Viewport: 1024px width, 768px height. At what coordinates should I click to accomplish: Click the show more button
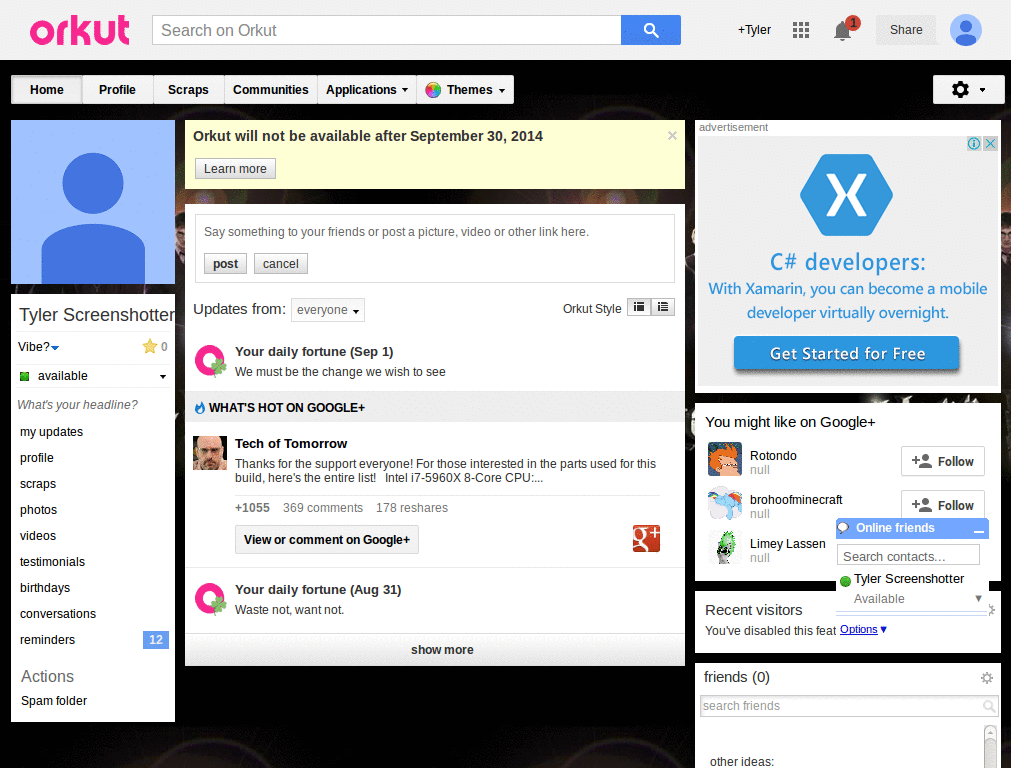click(442, 650)
